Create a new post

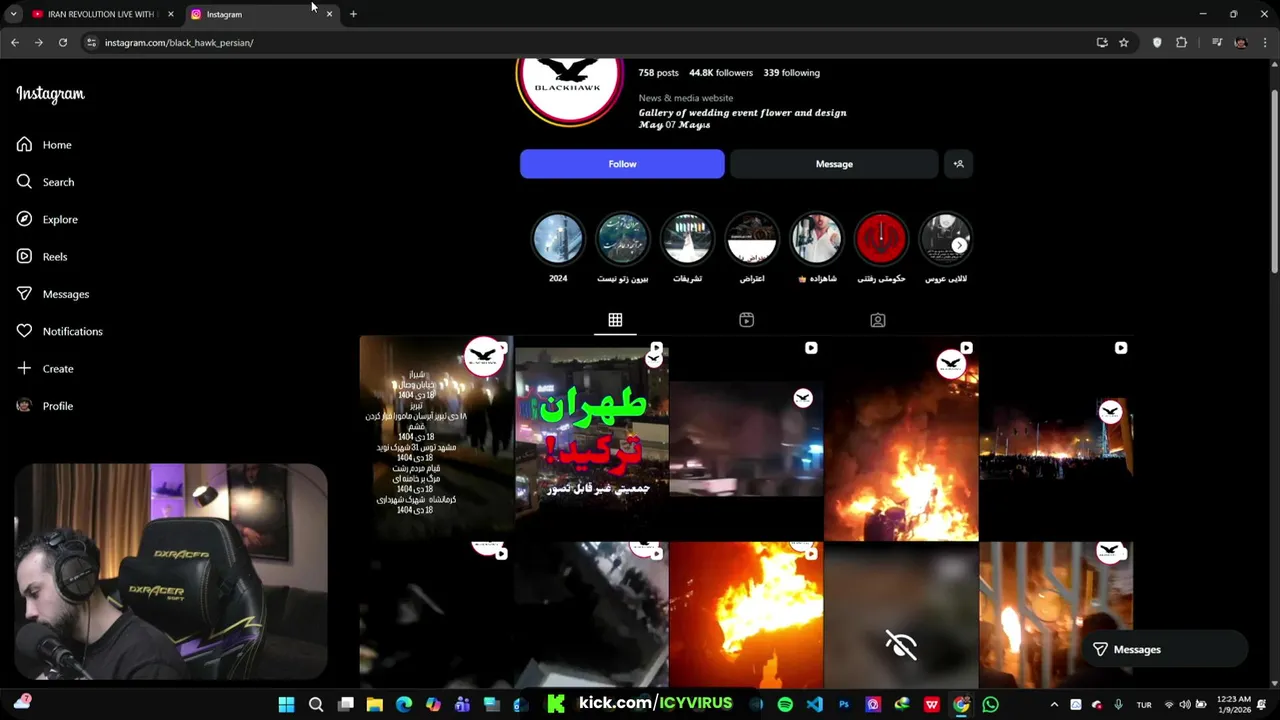click(45, 368)
